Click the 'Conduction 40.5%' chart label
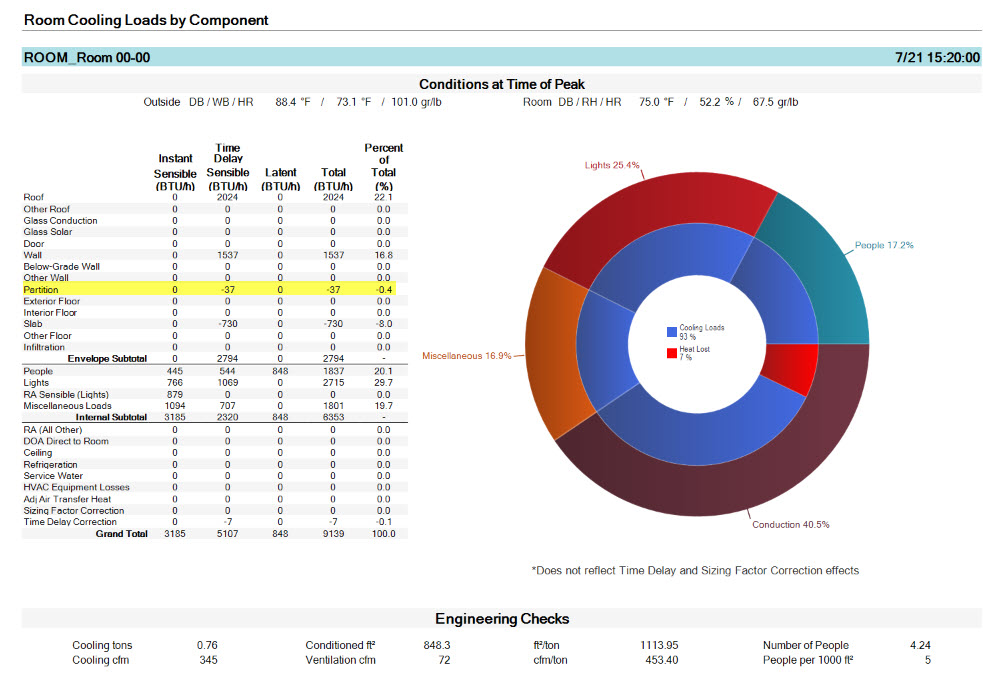The width and height of the screenshot is (983, 674). tap(791, 524)
